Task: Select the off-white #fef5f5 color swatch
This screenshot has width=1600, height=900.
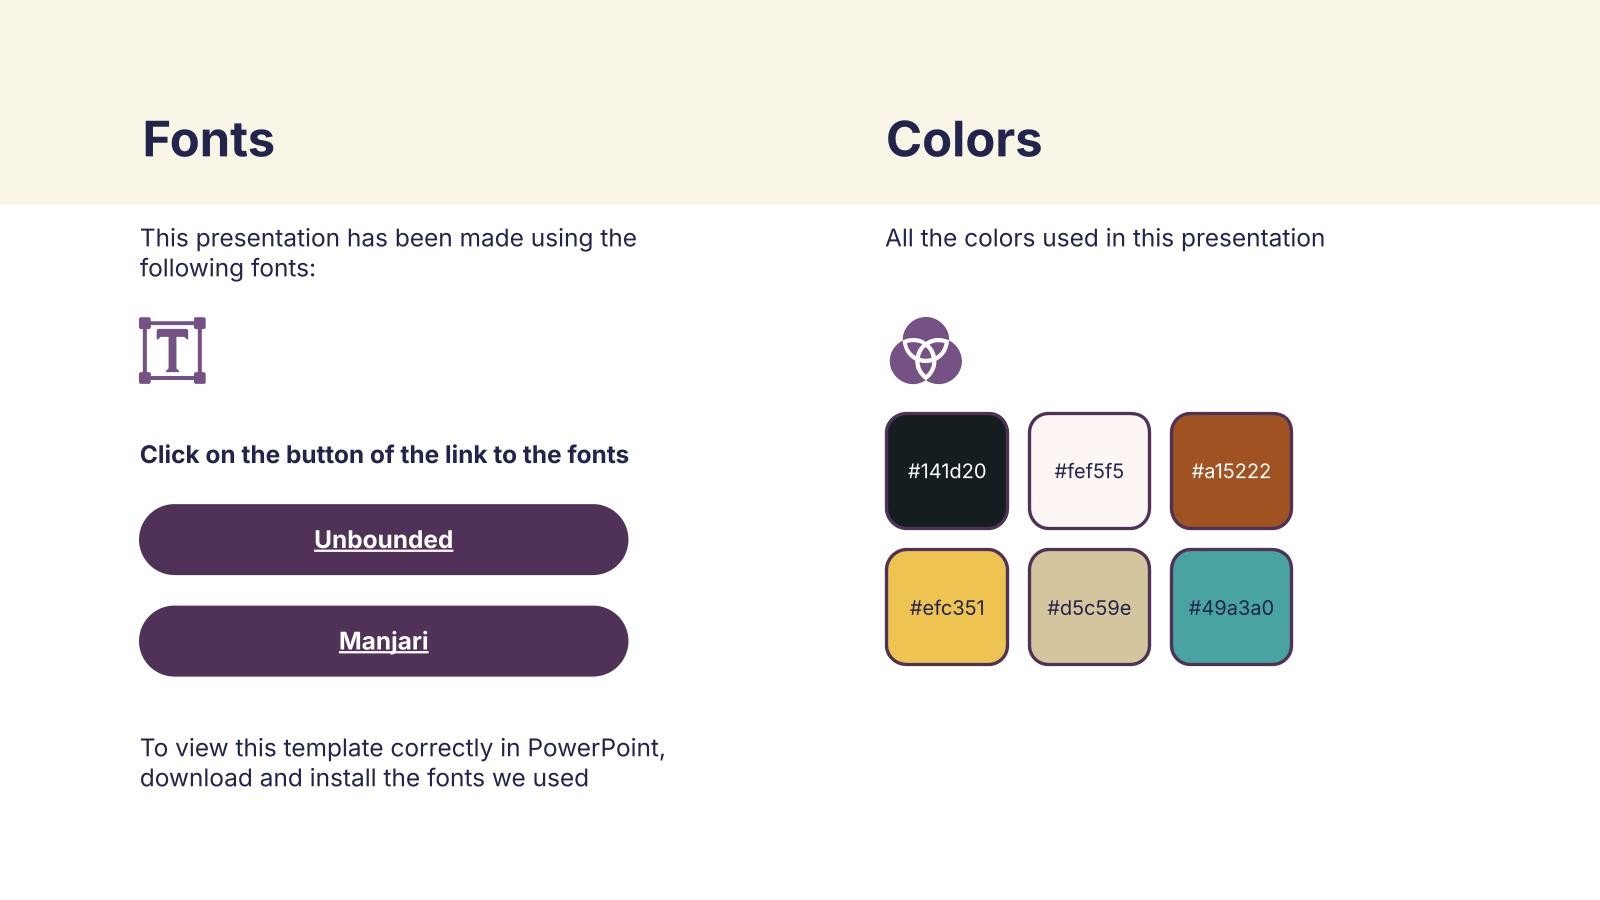Action: point(1089,470)
